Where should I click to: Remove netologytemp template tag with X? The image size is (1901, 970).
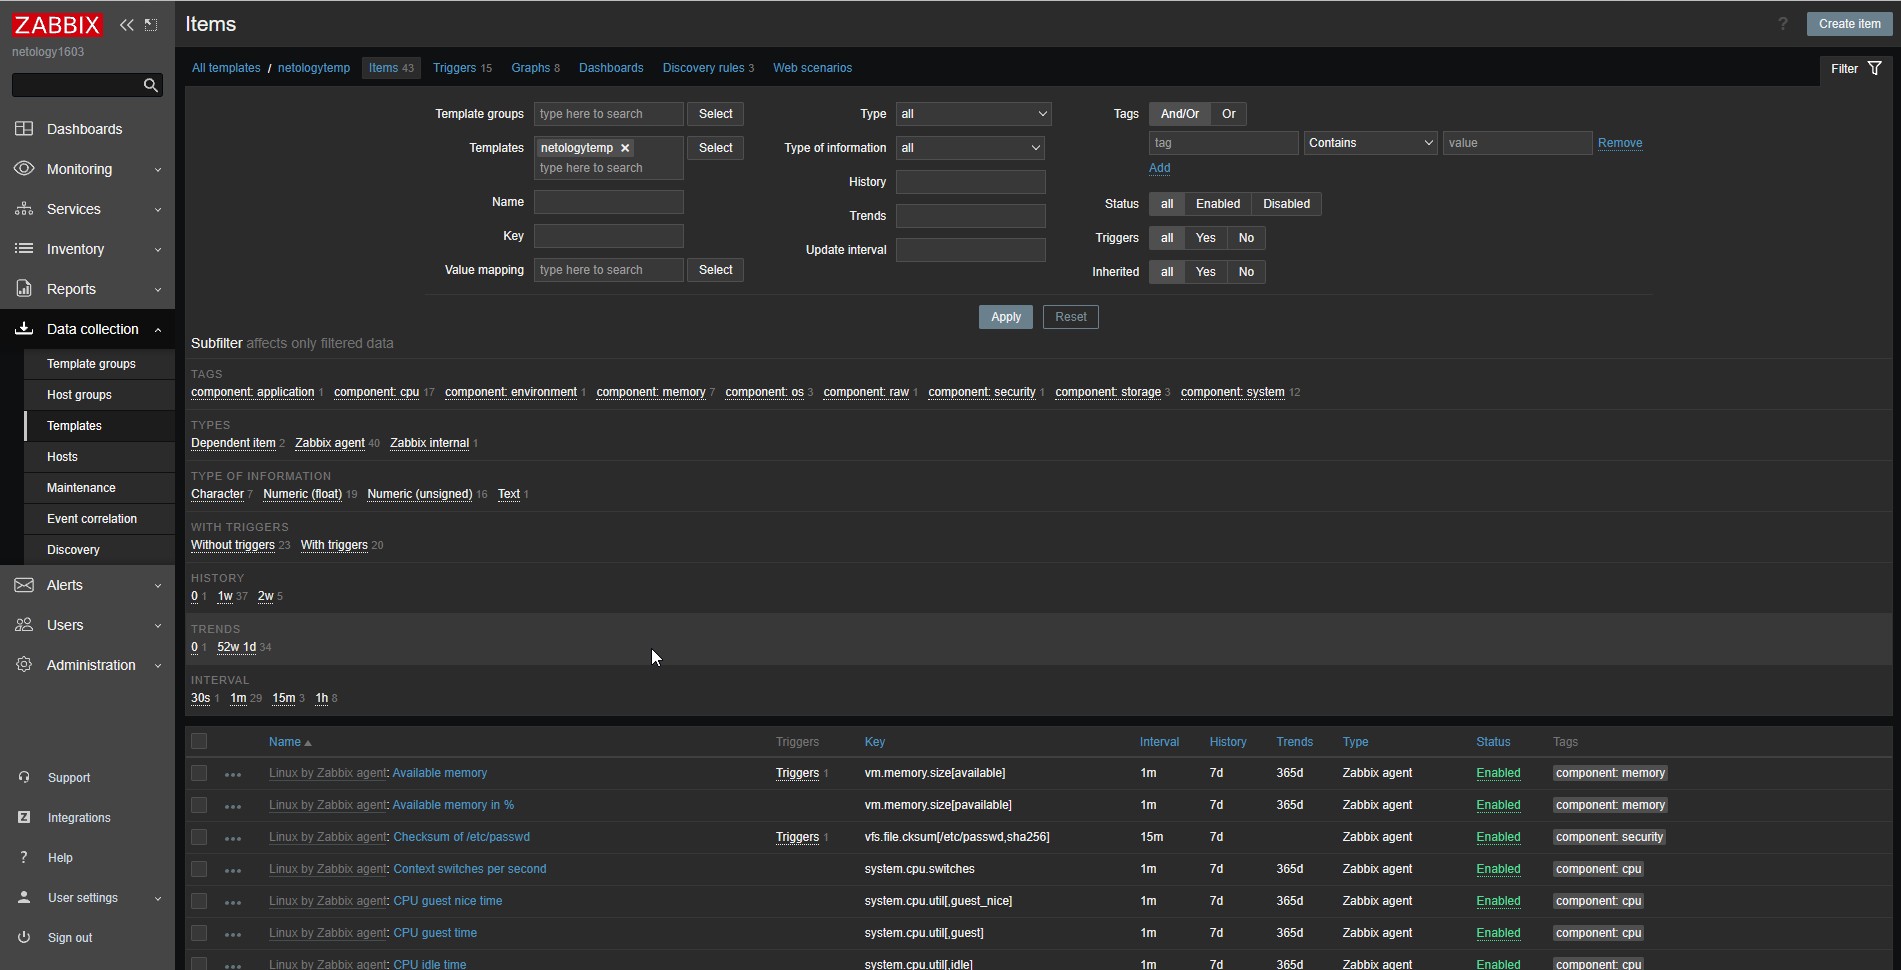pos(625,148)
